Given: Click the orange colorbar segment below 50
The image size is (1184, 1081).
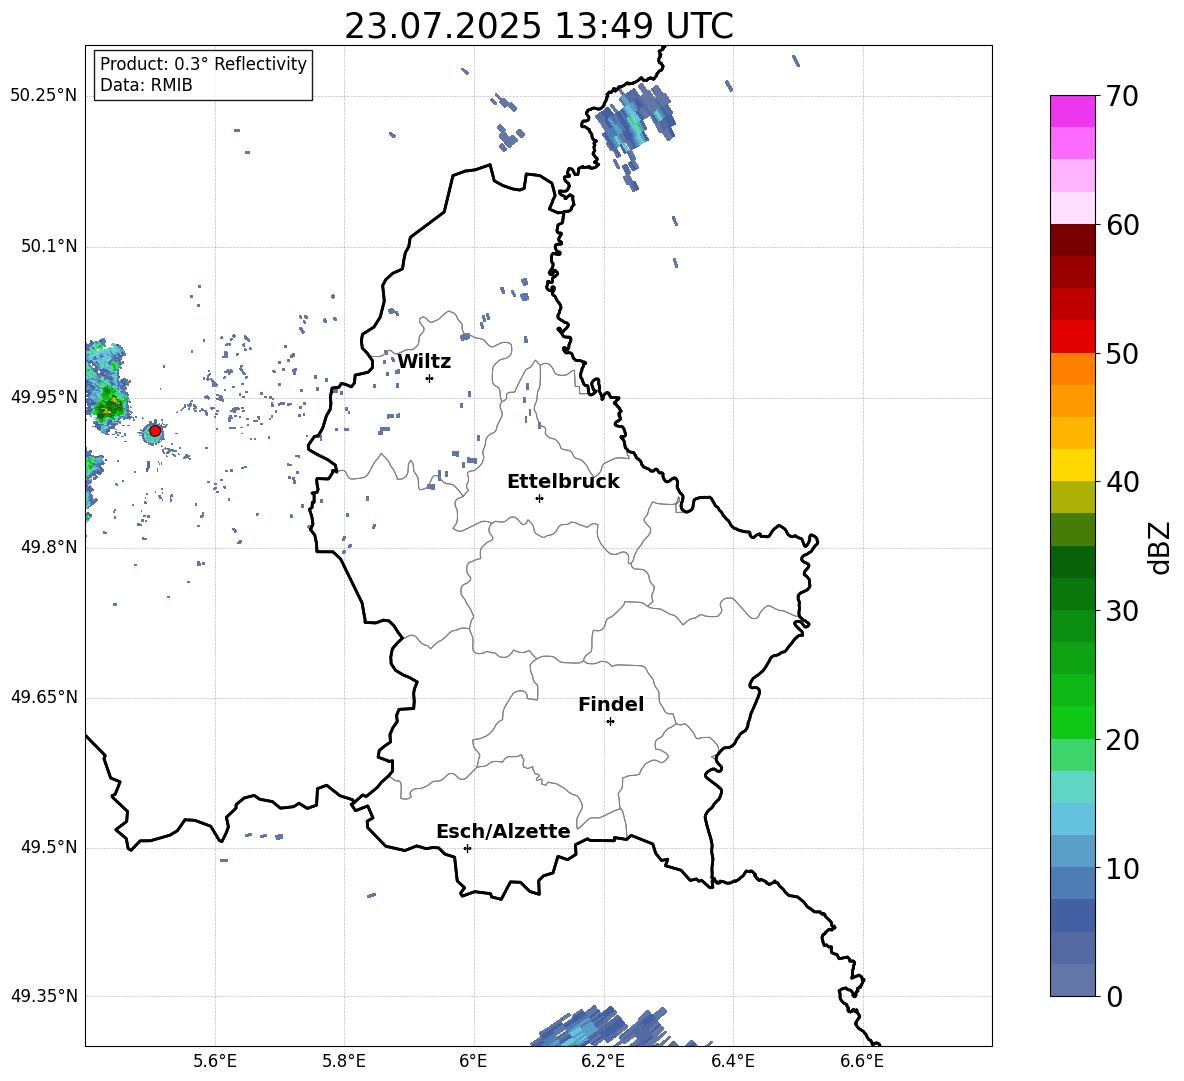Looking at the screenshot, I should [1073, 369].
